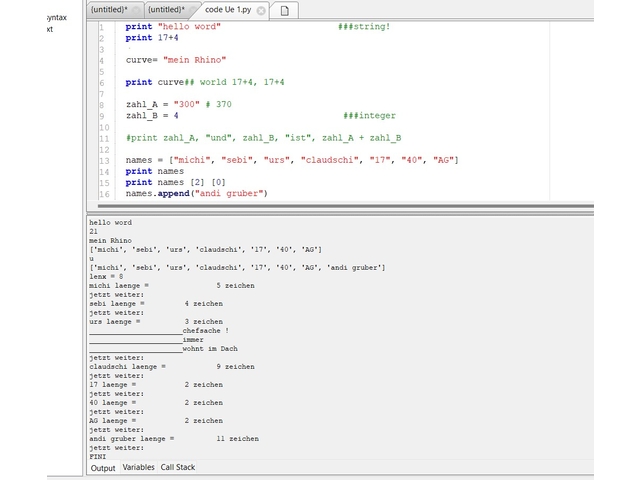
Task: Click the "sebi laenge =" output line
Action: click(156, 303)
